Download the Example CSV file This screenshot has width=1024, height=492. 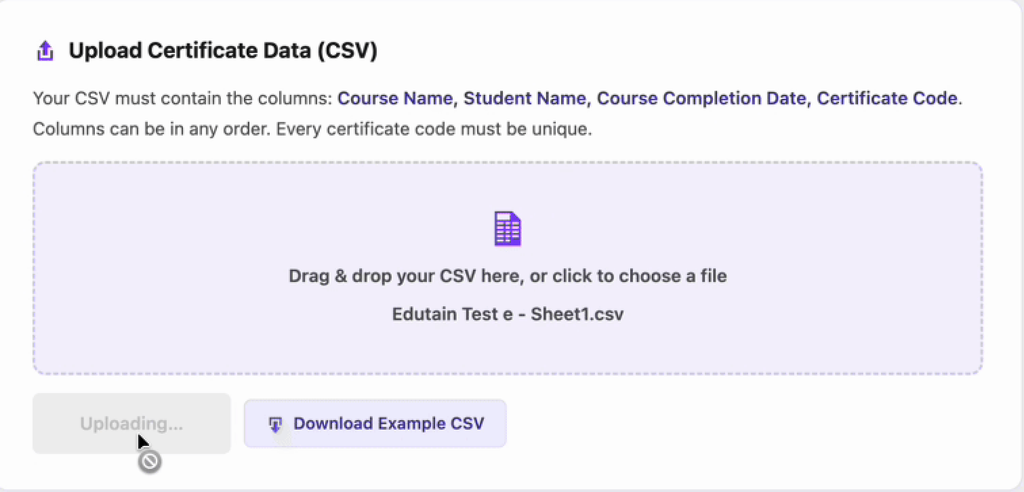[375, 423]
